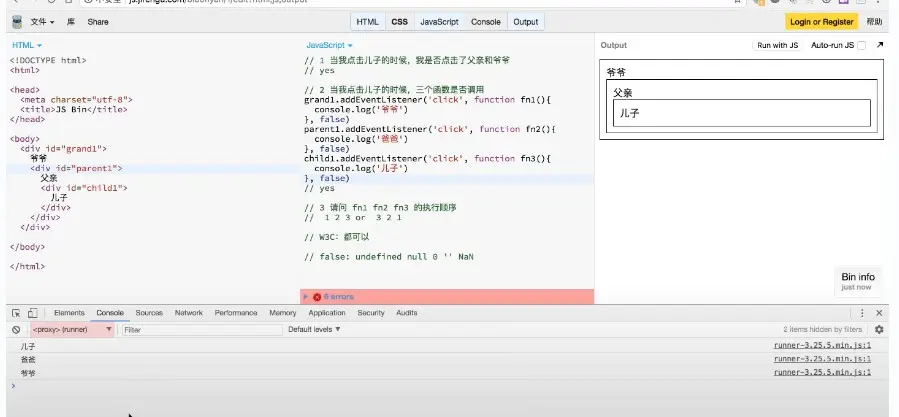Click the div id="parent1" HTML line
Viewport: 899px width, 417px height.
76,169
